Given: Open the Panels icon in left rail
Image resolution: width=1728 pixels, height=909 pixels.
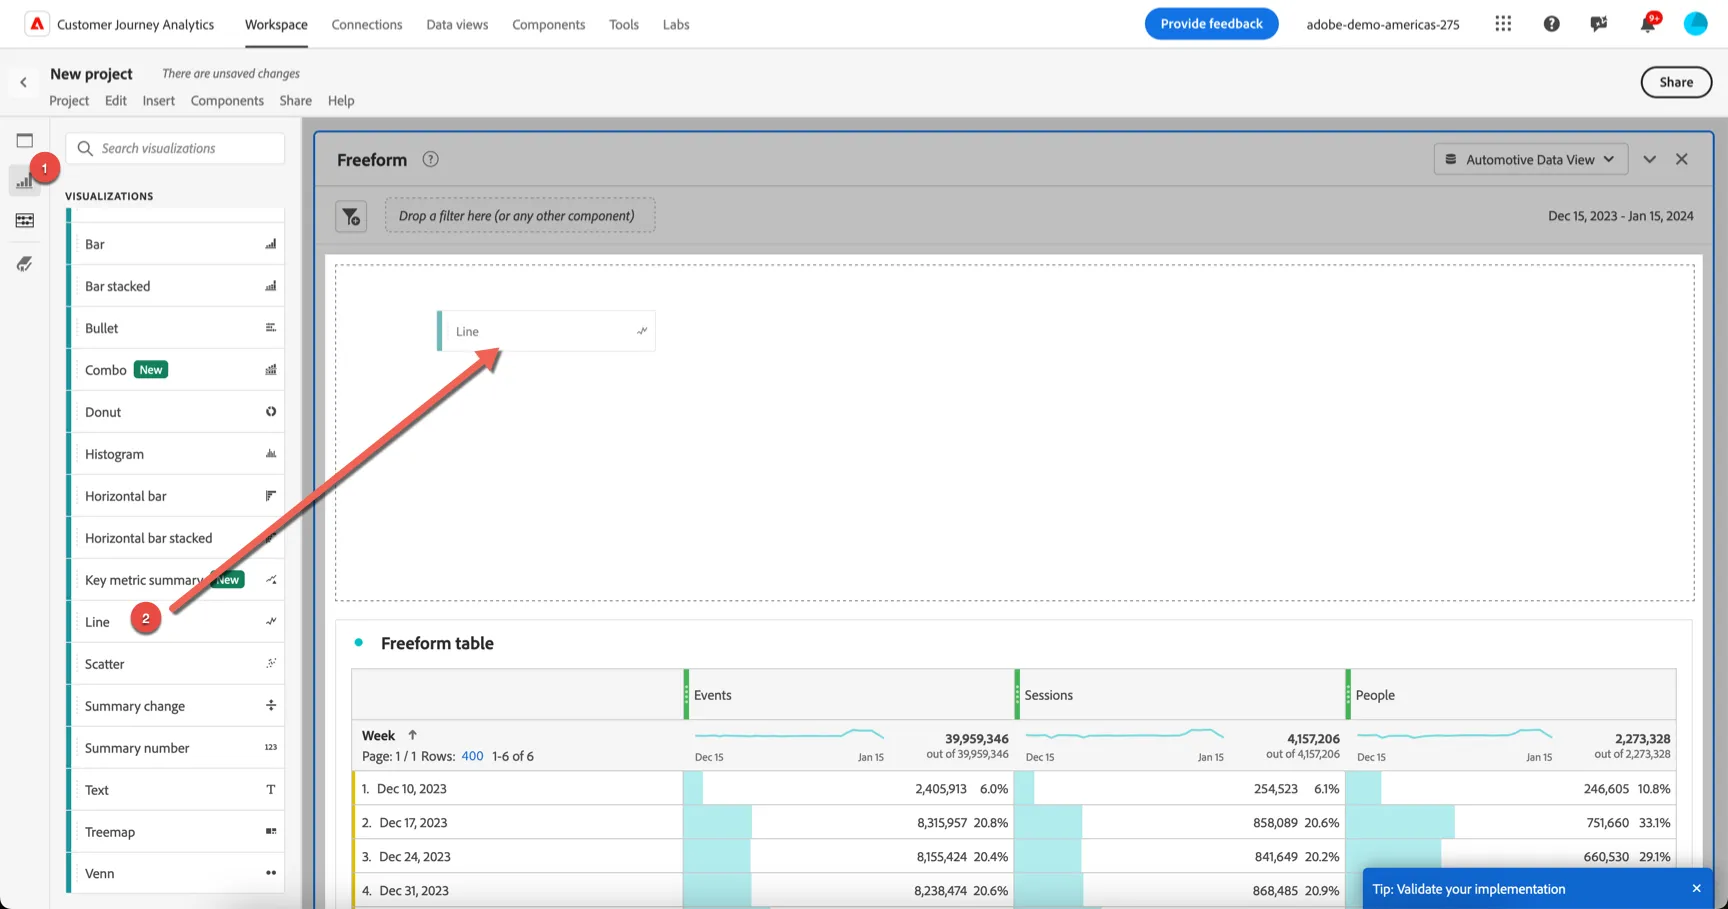Looking at the screenshot, I should tap(25, 141).
